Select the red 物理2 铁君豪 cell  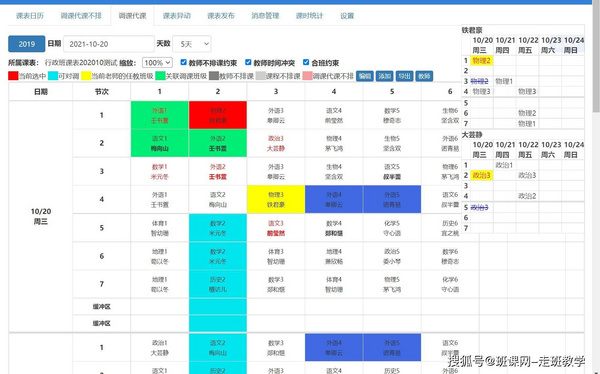click(218, 115)
